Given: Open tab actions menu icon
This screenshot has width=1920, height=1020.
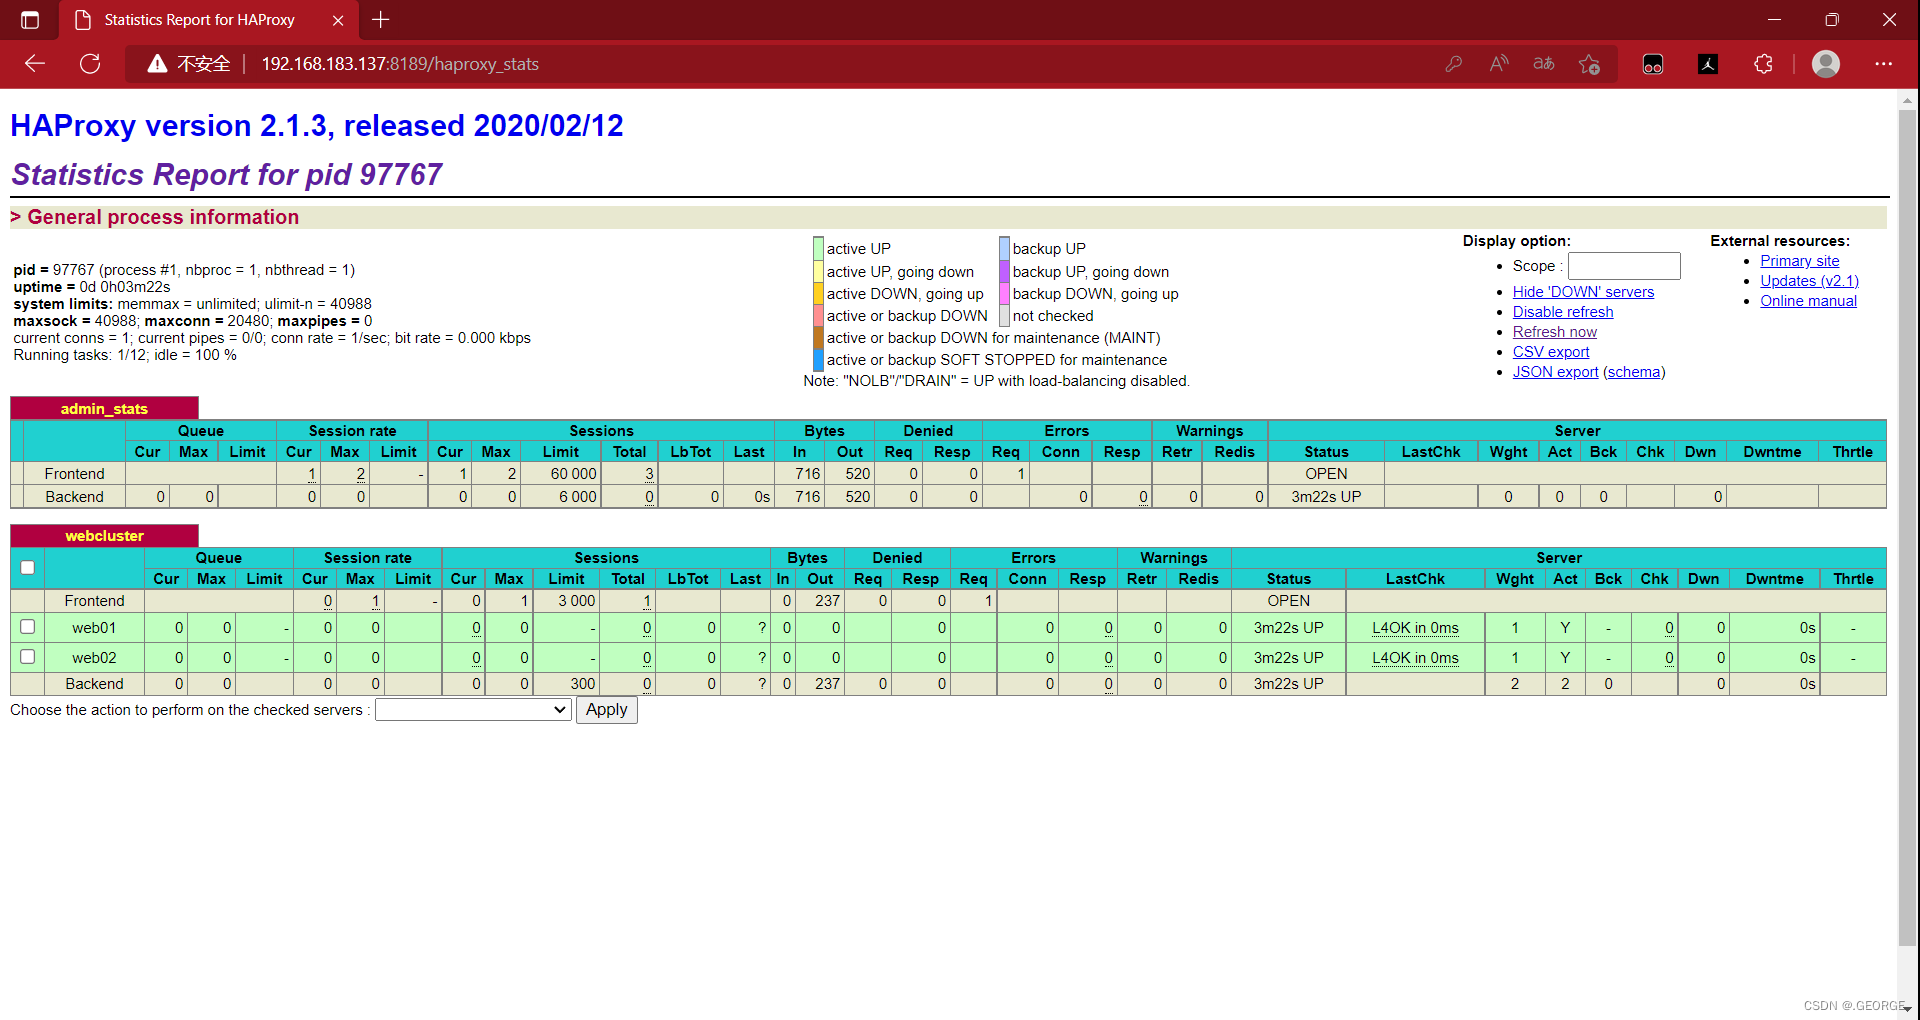Looking at the screenshot, I should point(30,20).
